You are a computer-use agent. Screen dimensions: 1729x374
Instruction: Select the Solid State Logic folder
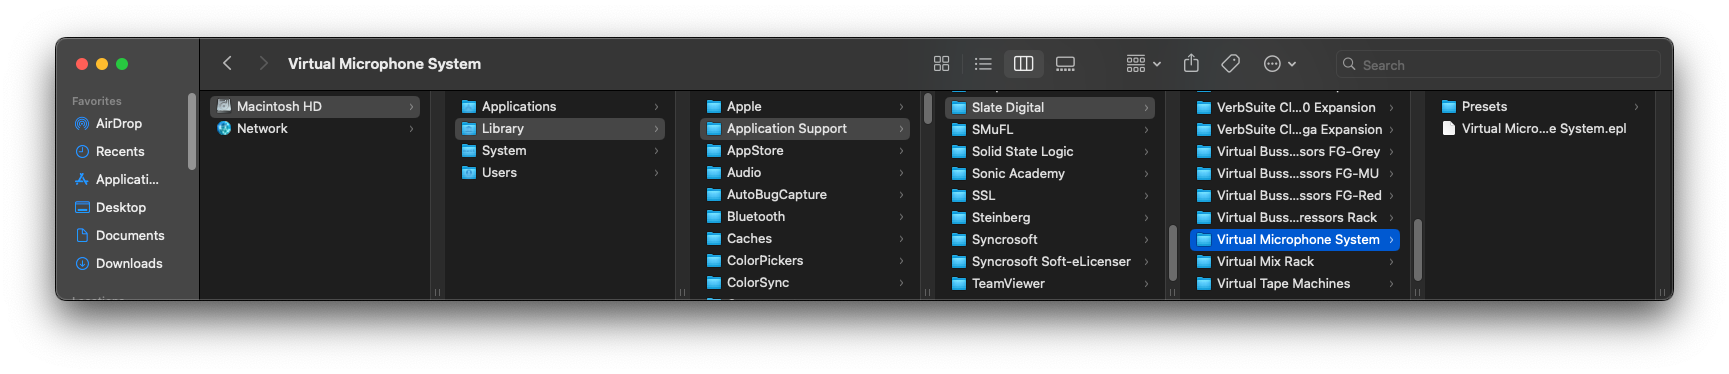click(x=1050, y=151)
